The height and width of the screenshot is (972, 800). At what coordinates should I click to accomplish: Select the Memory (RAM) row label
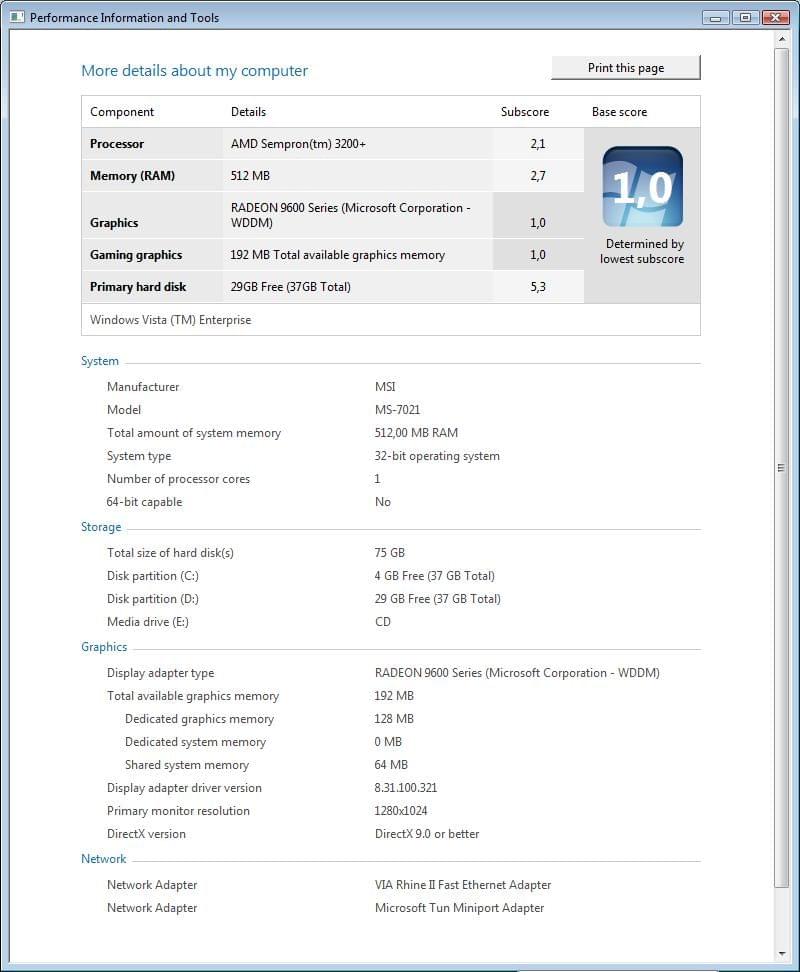(132, 175)
